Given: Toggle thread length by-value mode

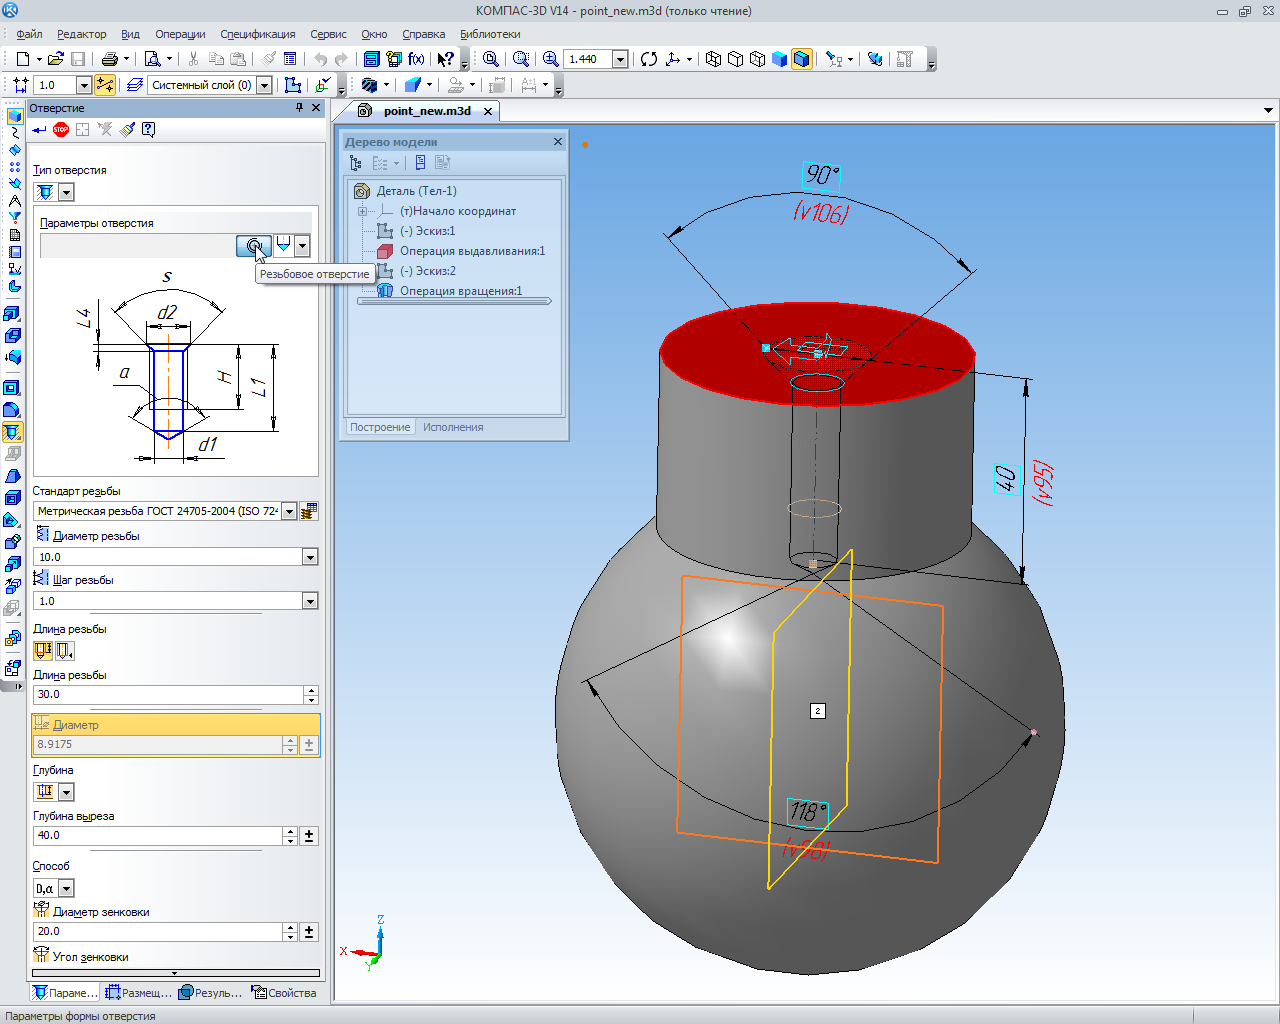Looking at the screenshot, I should tap(64, 651).
